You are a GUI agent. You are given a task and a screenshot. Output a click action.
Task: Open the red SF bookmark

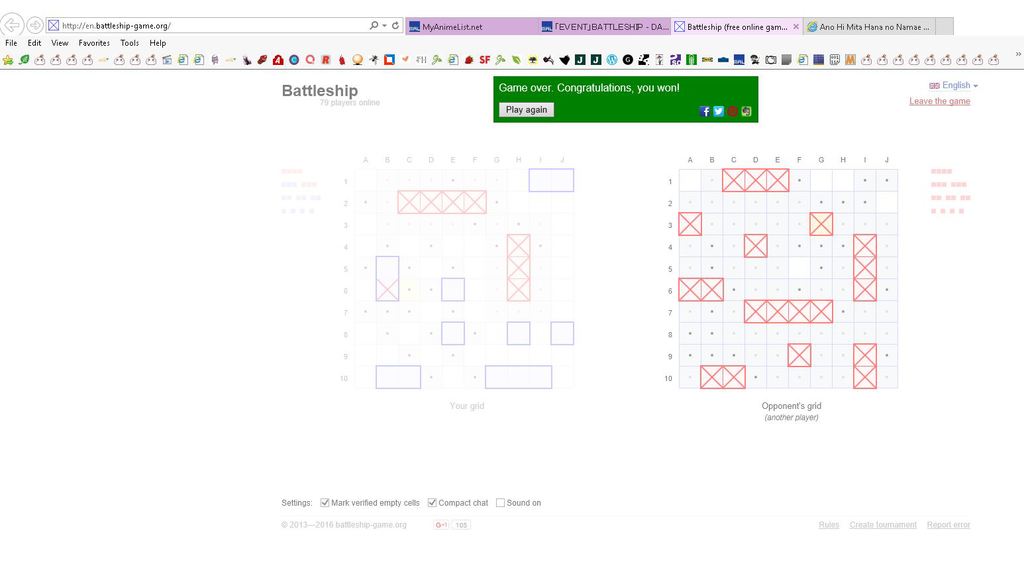point(485,60)
